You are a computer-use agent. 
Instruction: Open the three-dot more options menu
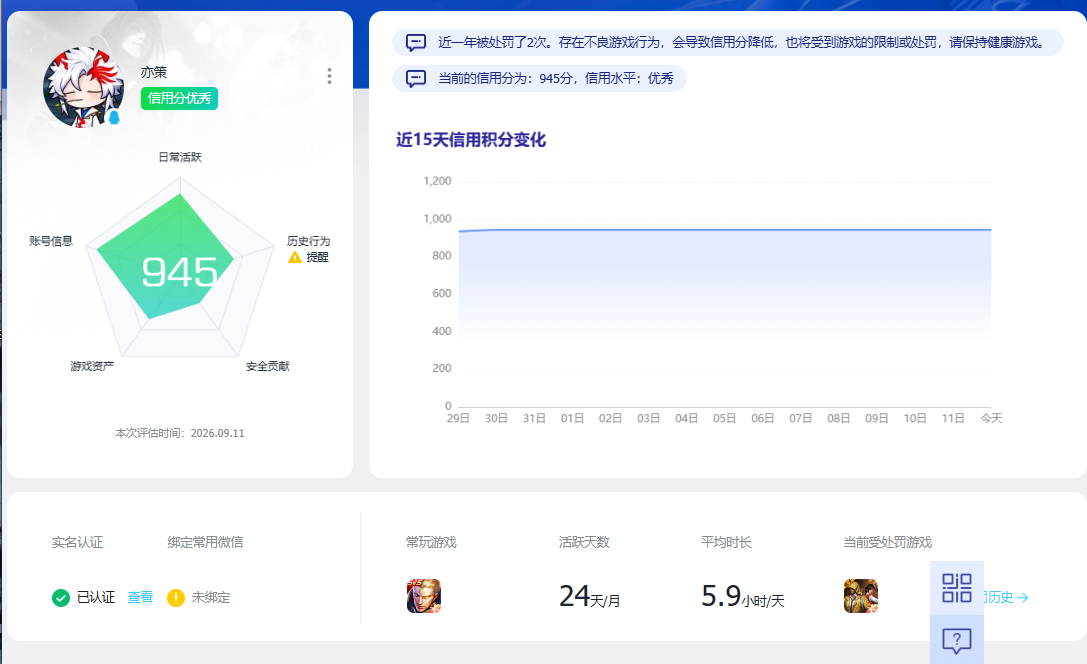click(329, 76)
